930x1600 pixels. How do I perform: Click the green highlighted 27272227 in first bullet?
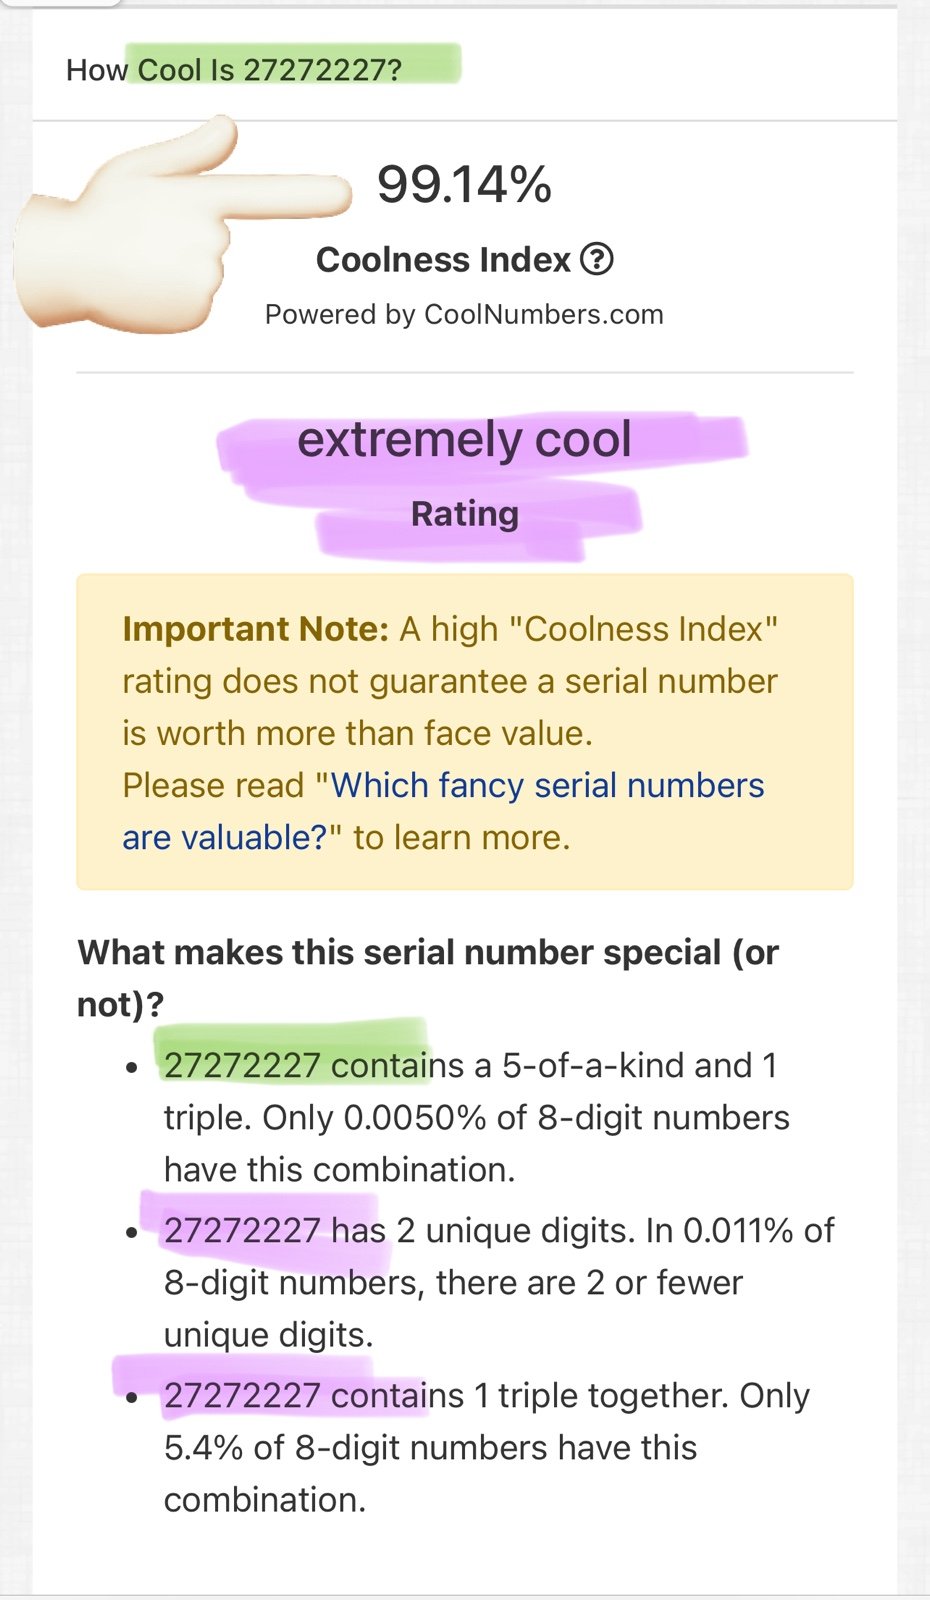tap(242, 1066)
